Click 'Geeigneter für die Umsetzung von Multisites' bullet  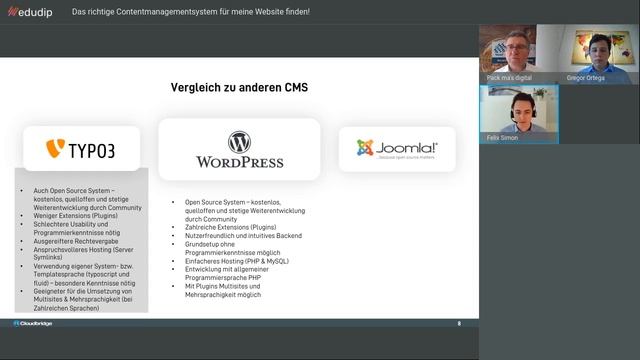[83, 299]
